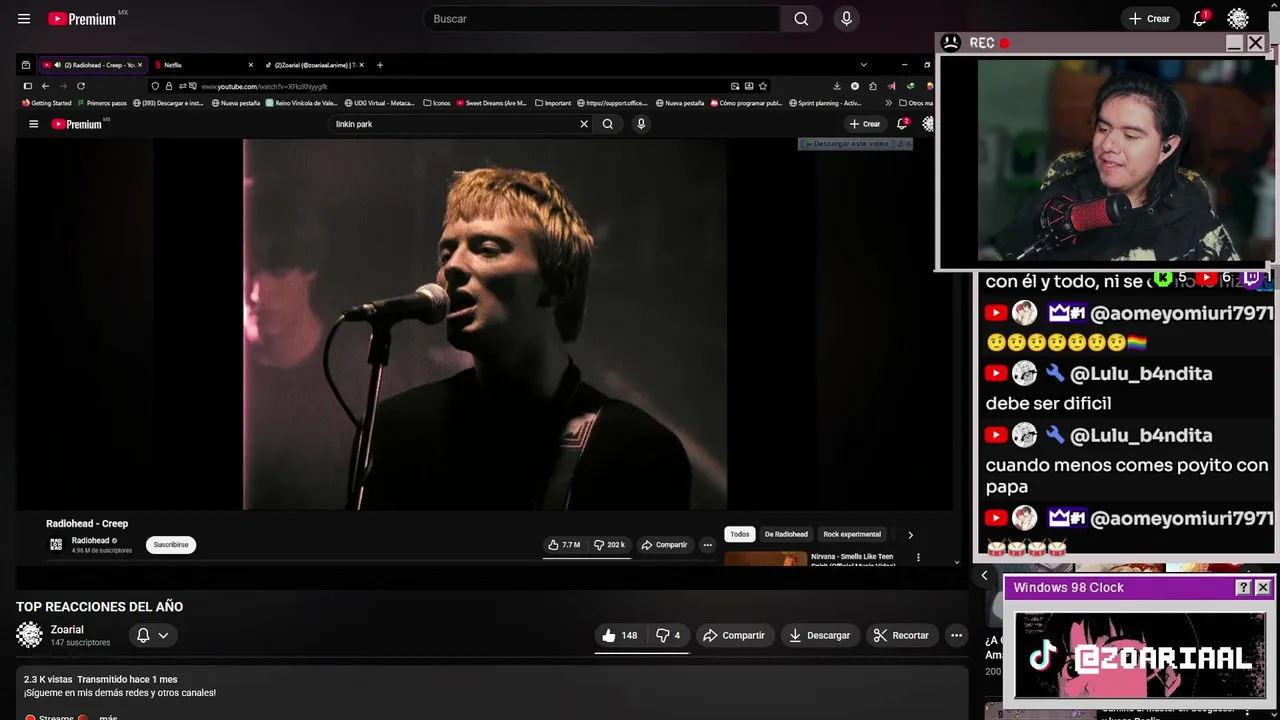
Task: Click inner YouTube search magnifier button
Action: pyautogui.click(x=608, y=124)
